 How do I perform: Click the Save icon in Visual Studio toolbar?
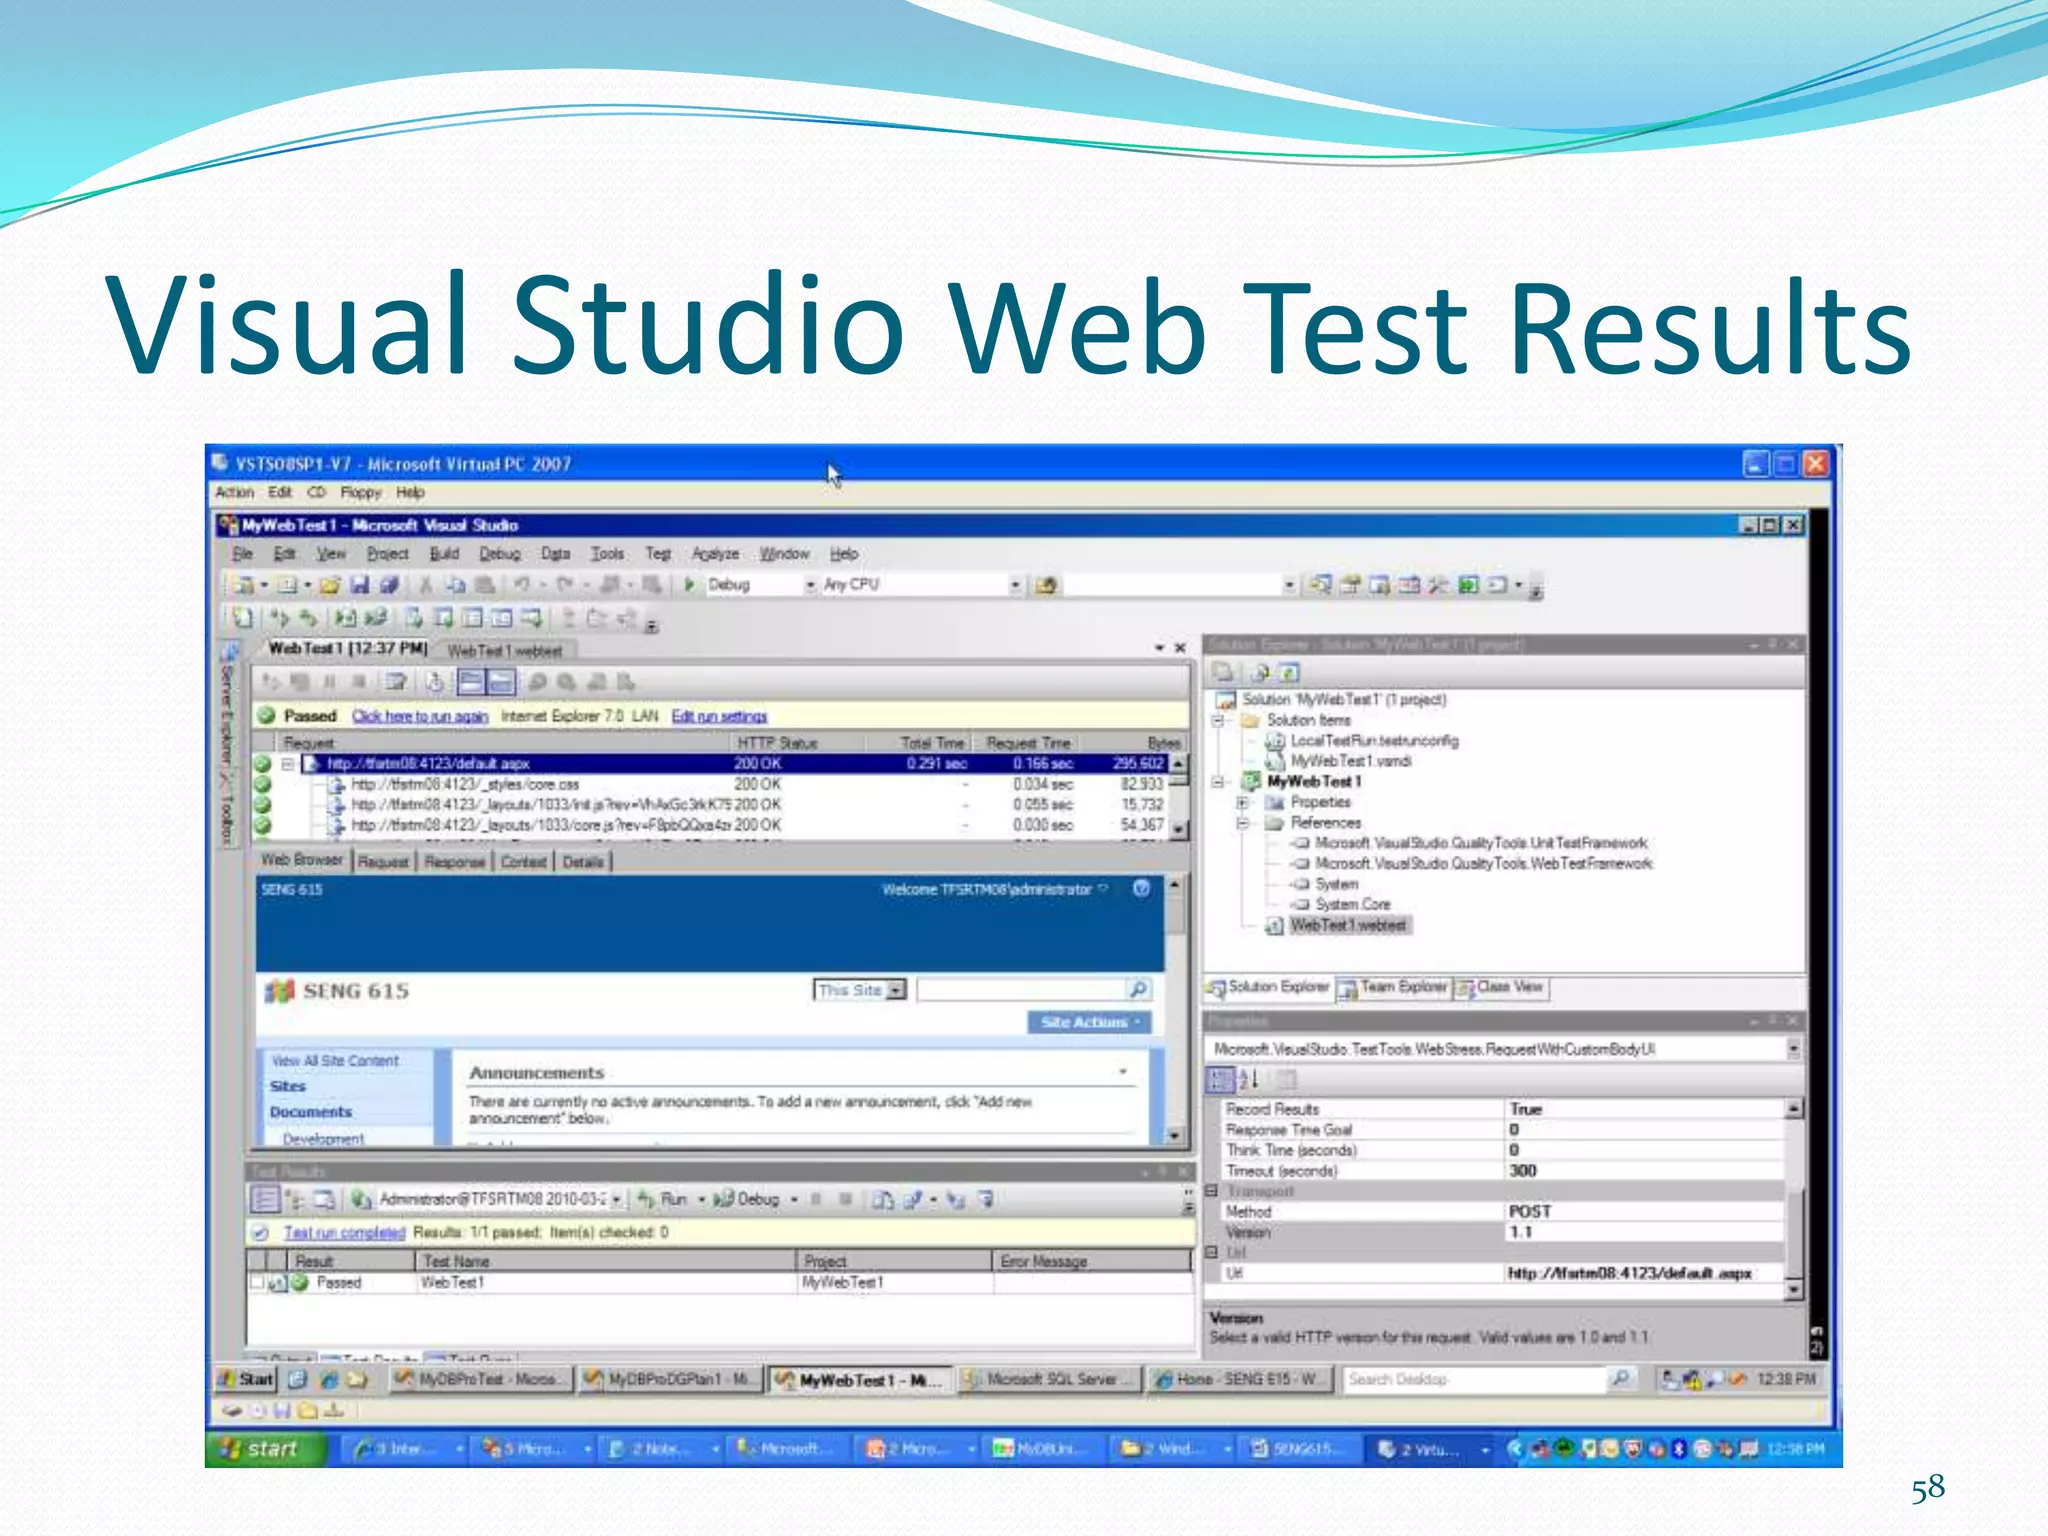point(360,585)
